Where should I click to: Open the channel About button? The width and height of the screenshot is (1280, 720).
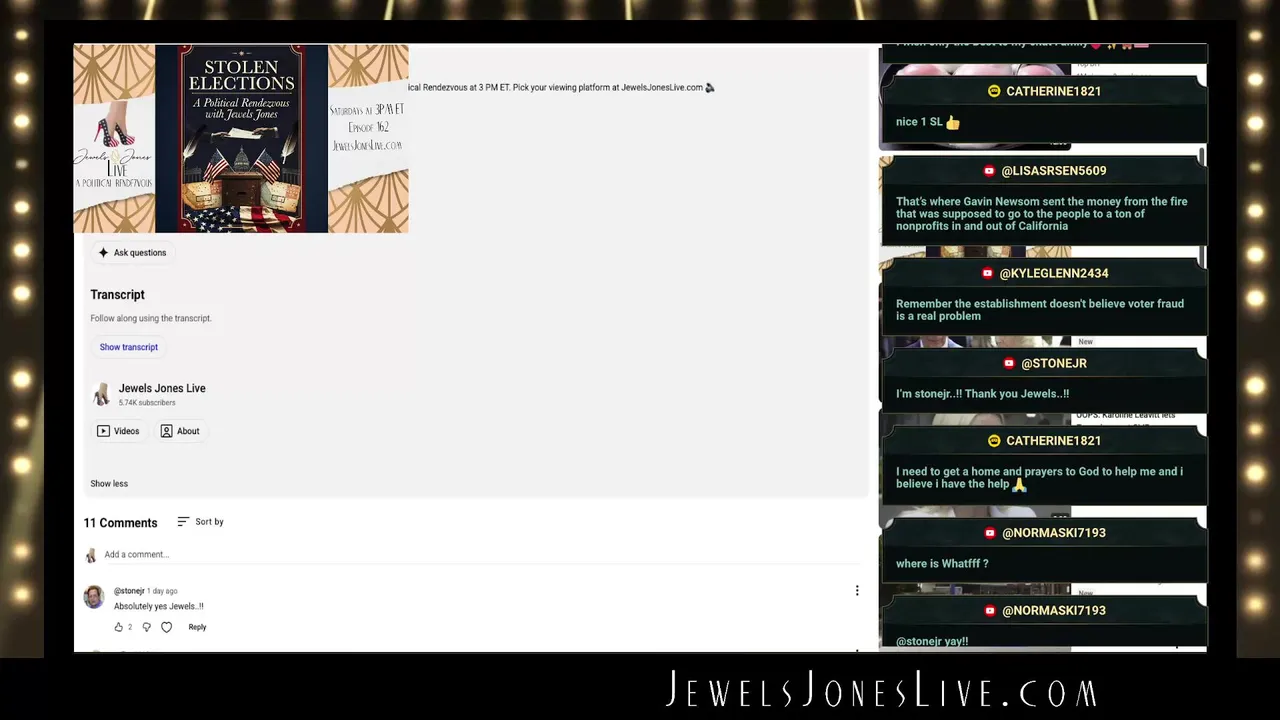(180, 431)
